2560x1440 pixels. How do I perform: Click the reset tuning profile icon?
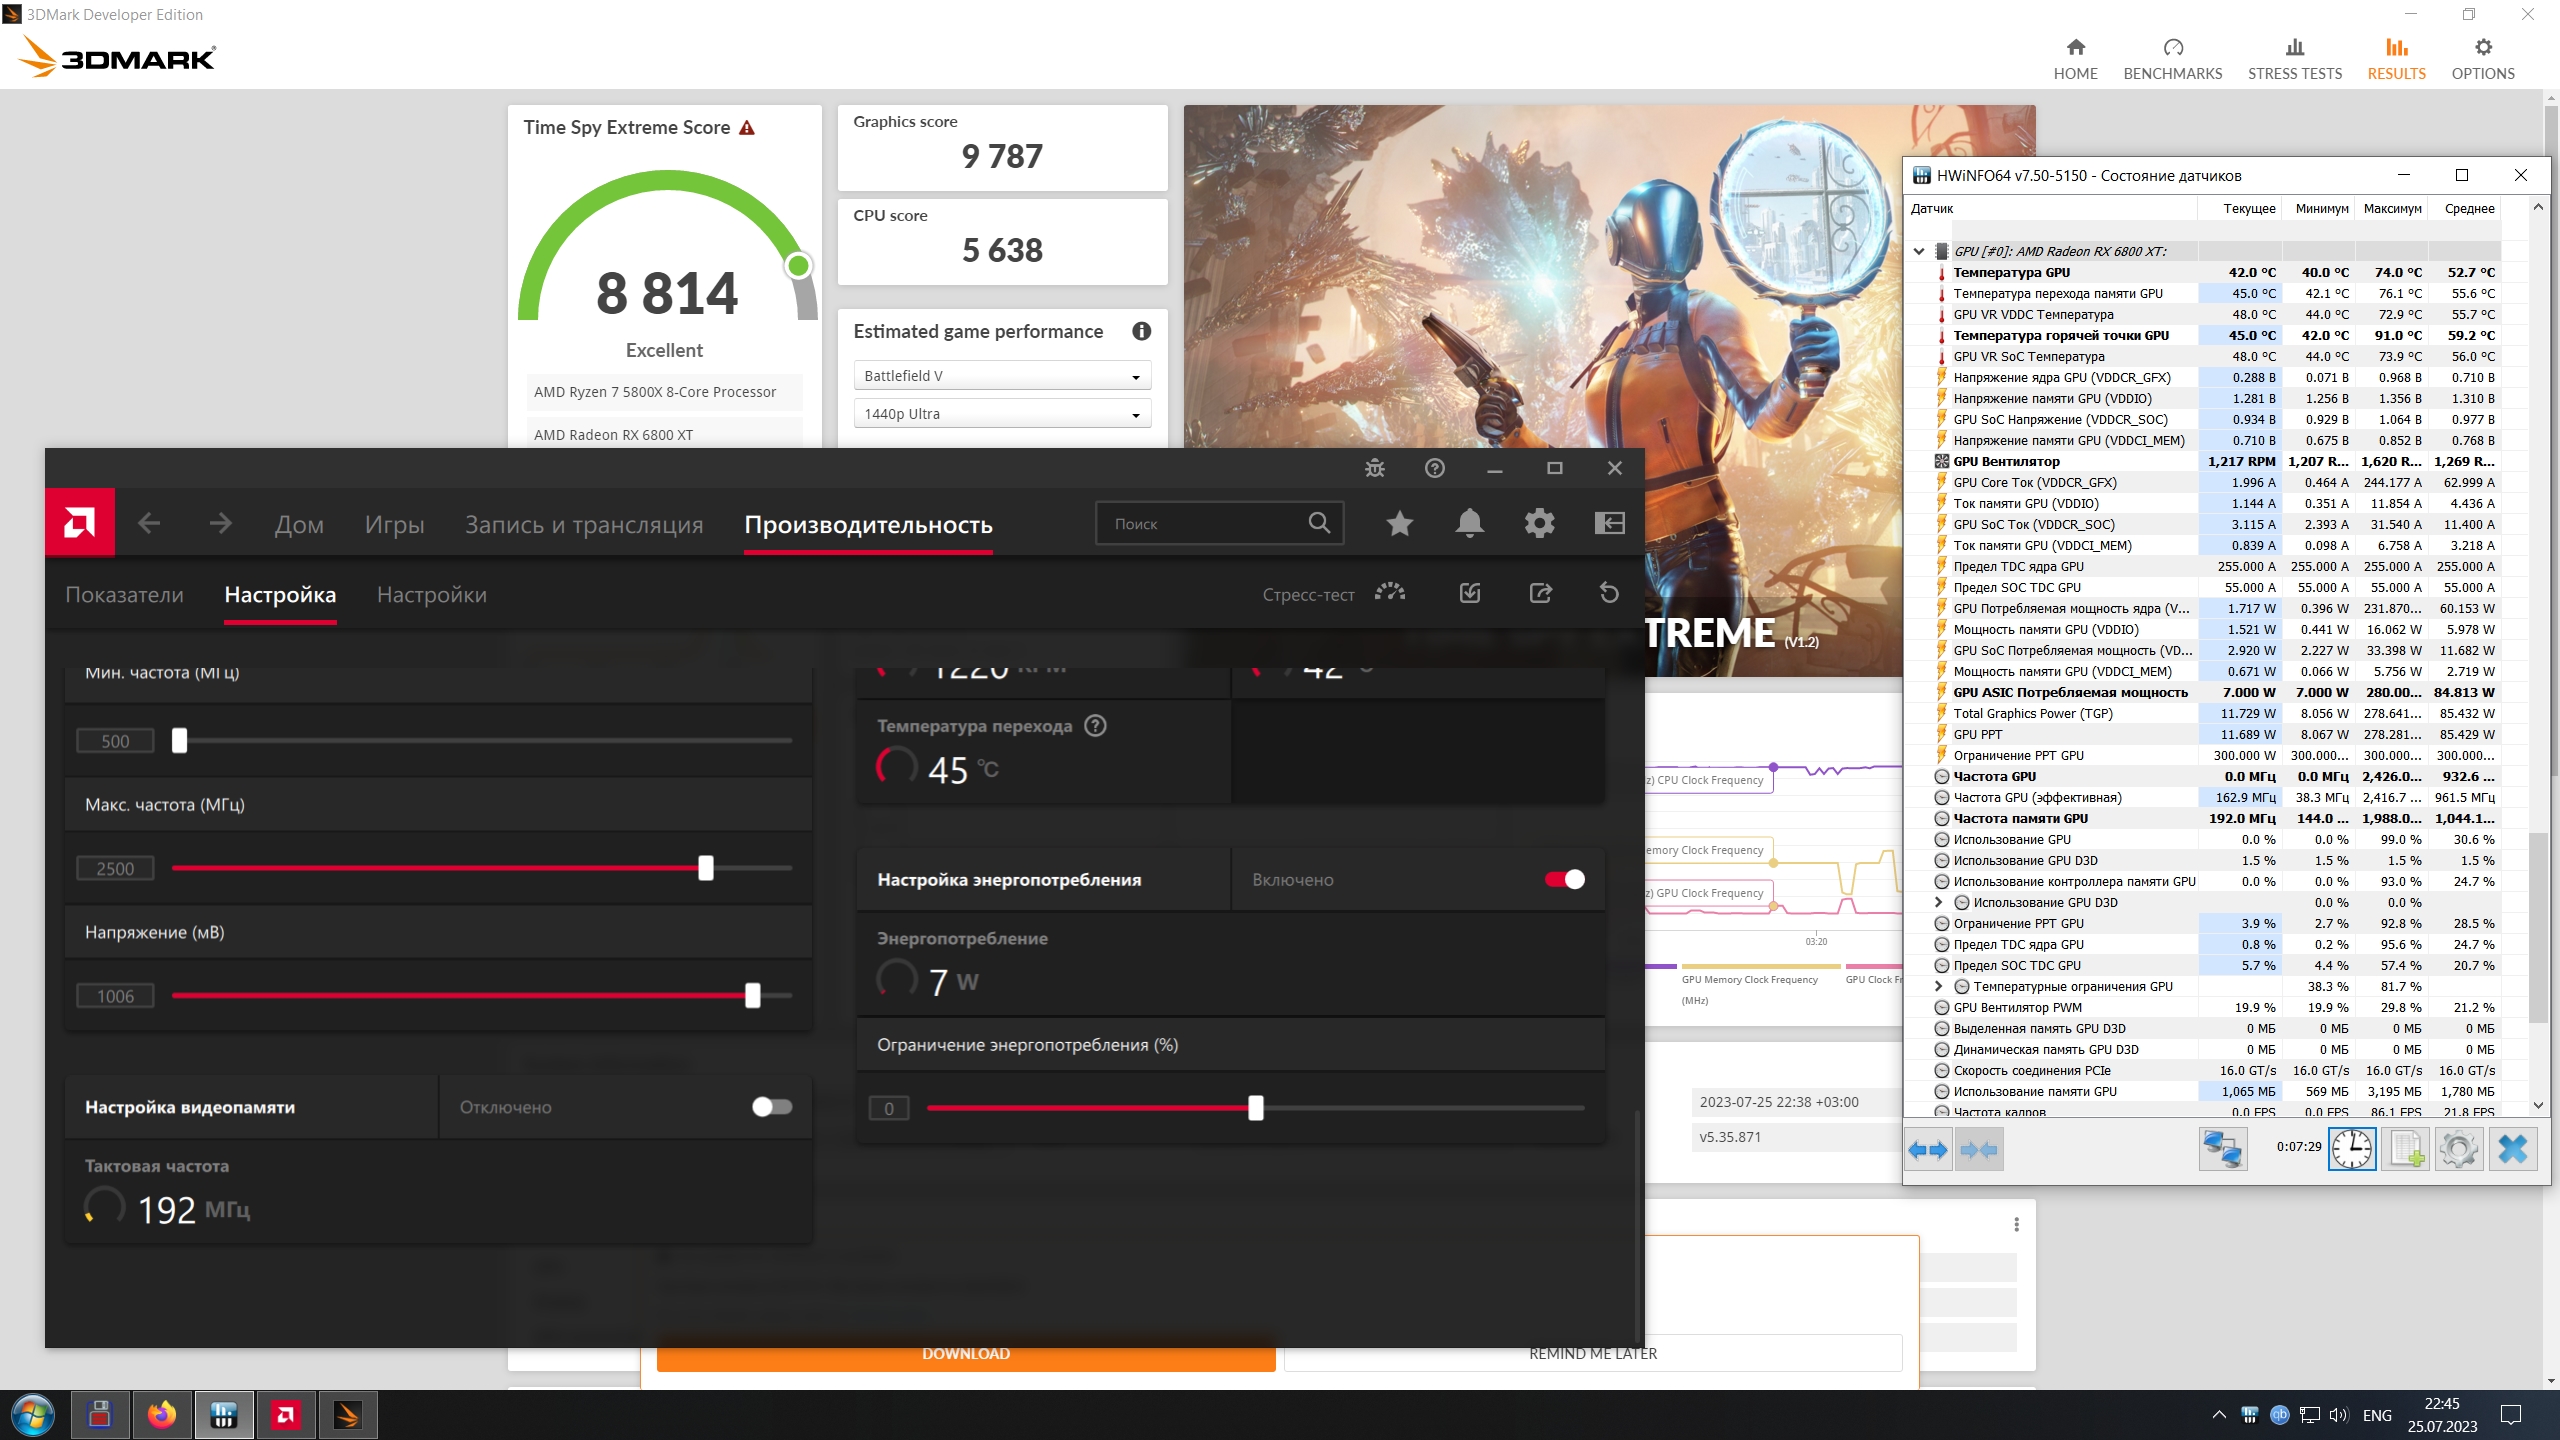pos(1609,593)
